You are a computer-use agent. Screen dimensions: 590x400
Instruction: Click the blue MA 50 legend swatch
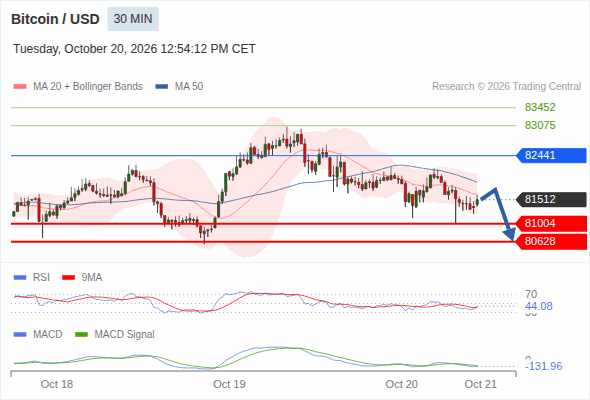(x=162, y=87)
